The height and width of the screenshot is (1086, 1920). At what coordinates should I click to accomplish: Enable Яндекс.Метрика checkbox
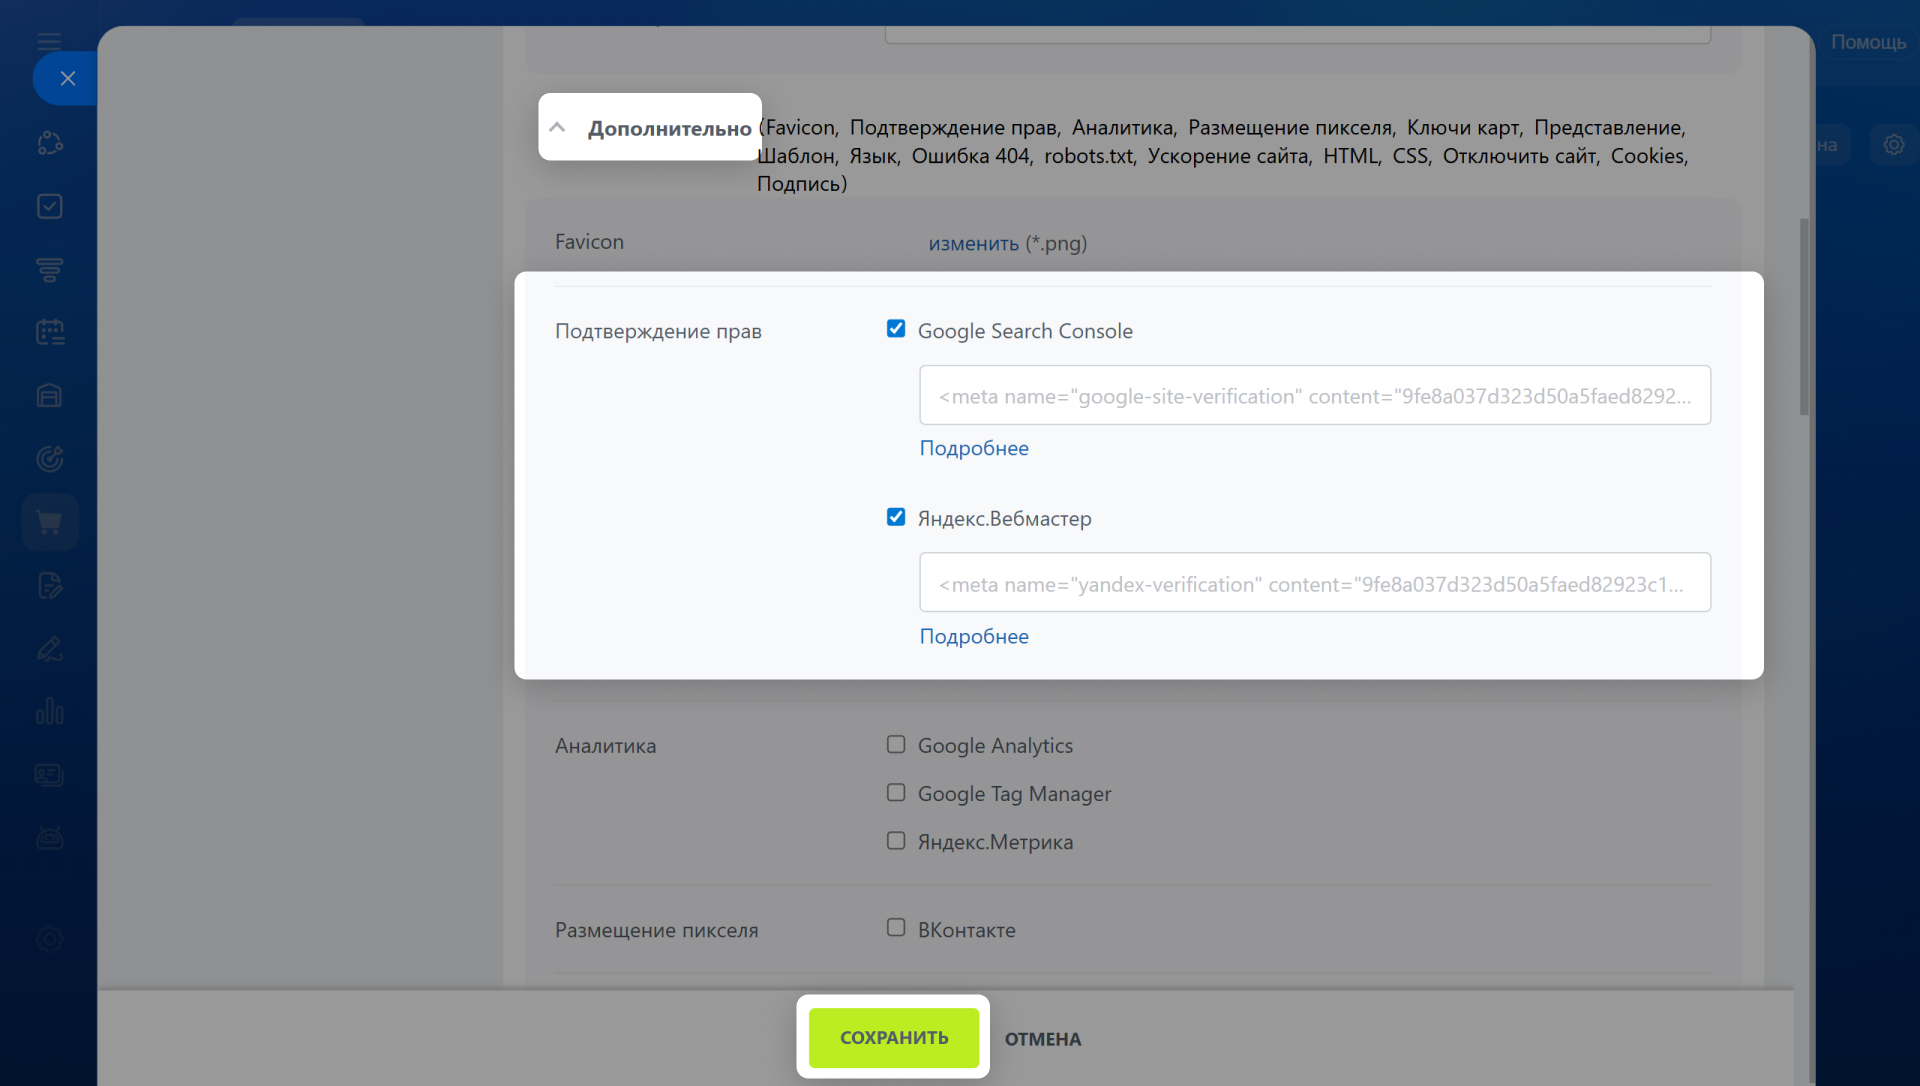[x=896, y=841]
